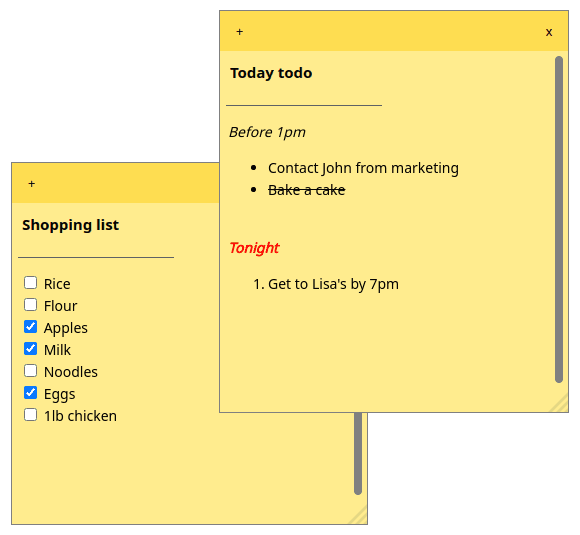Click the Get to Lisa's by 7pm entry

pyautogui.click(x=333, y=284)
